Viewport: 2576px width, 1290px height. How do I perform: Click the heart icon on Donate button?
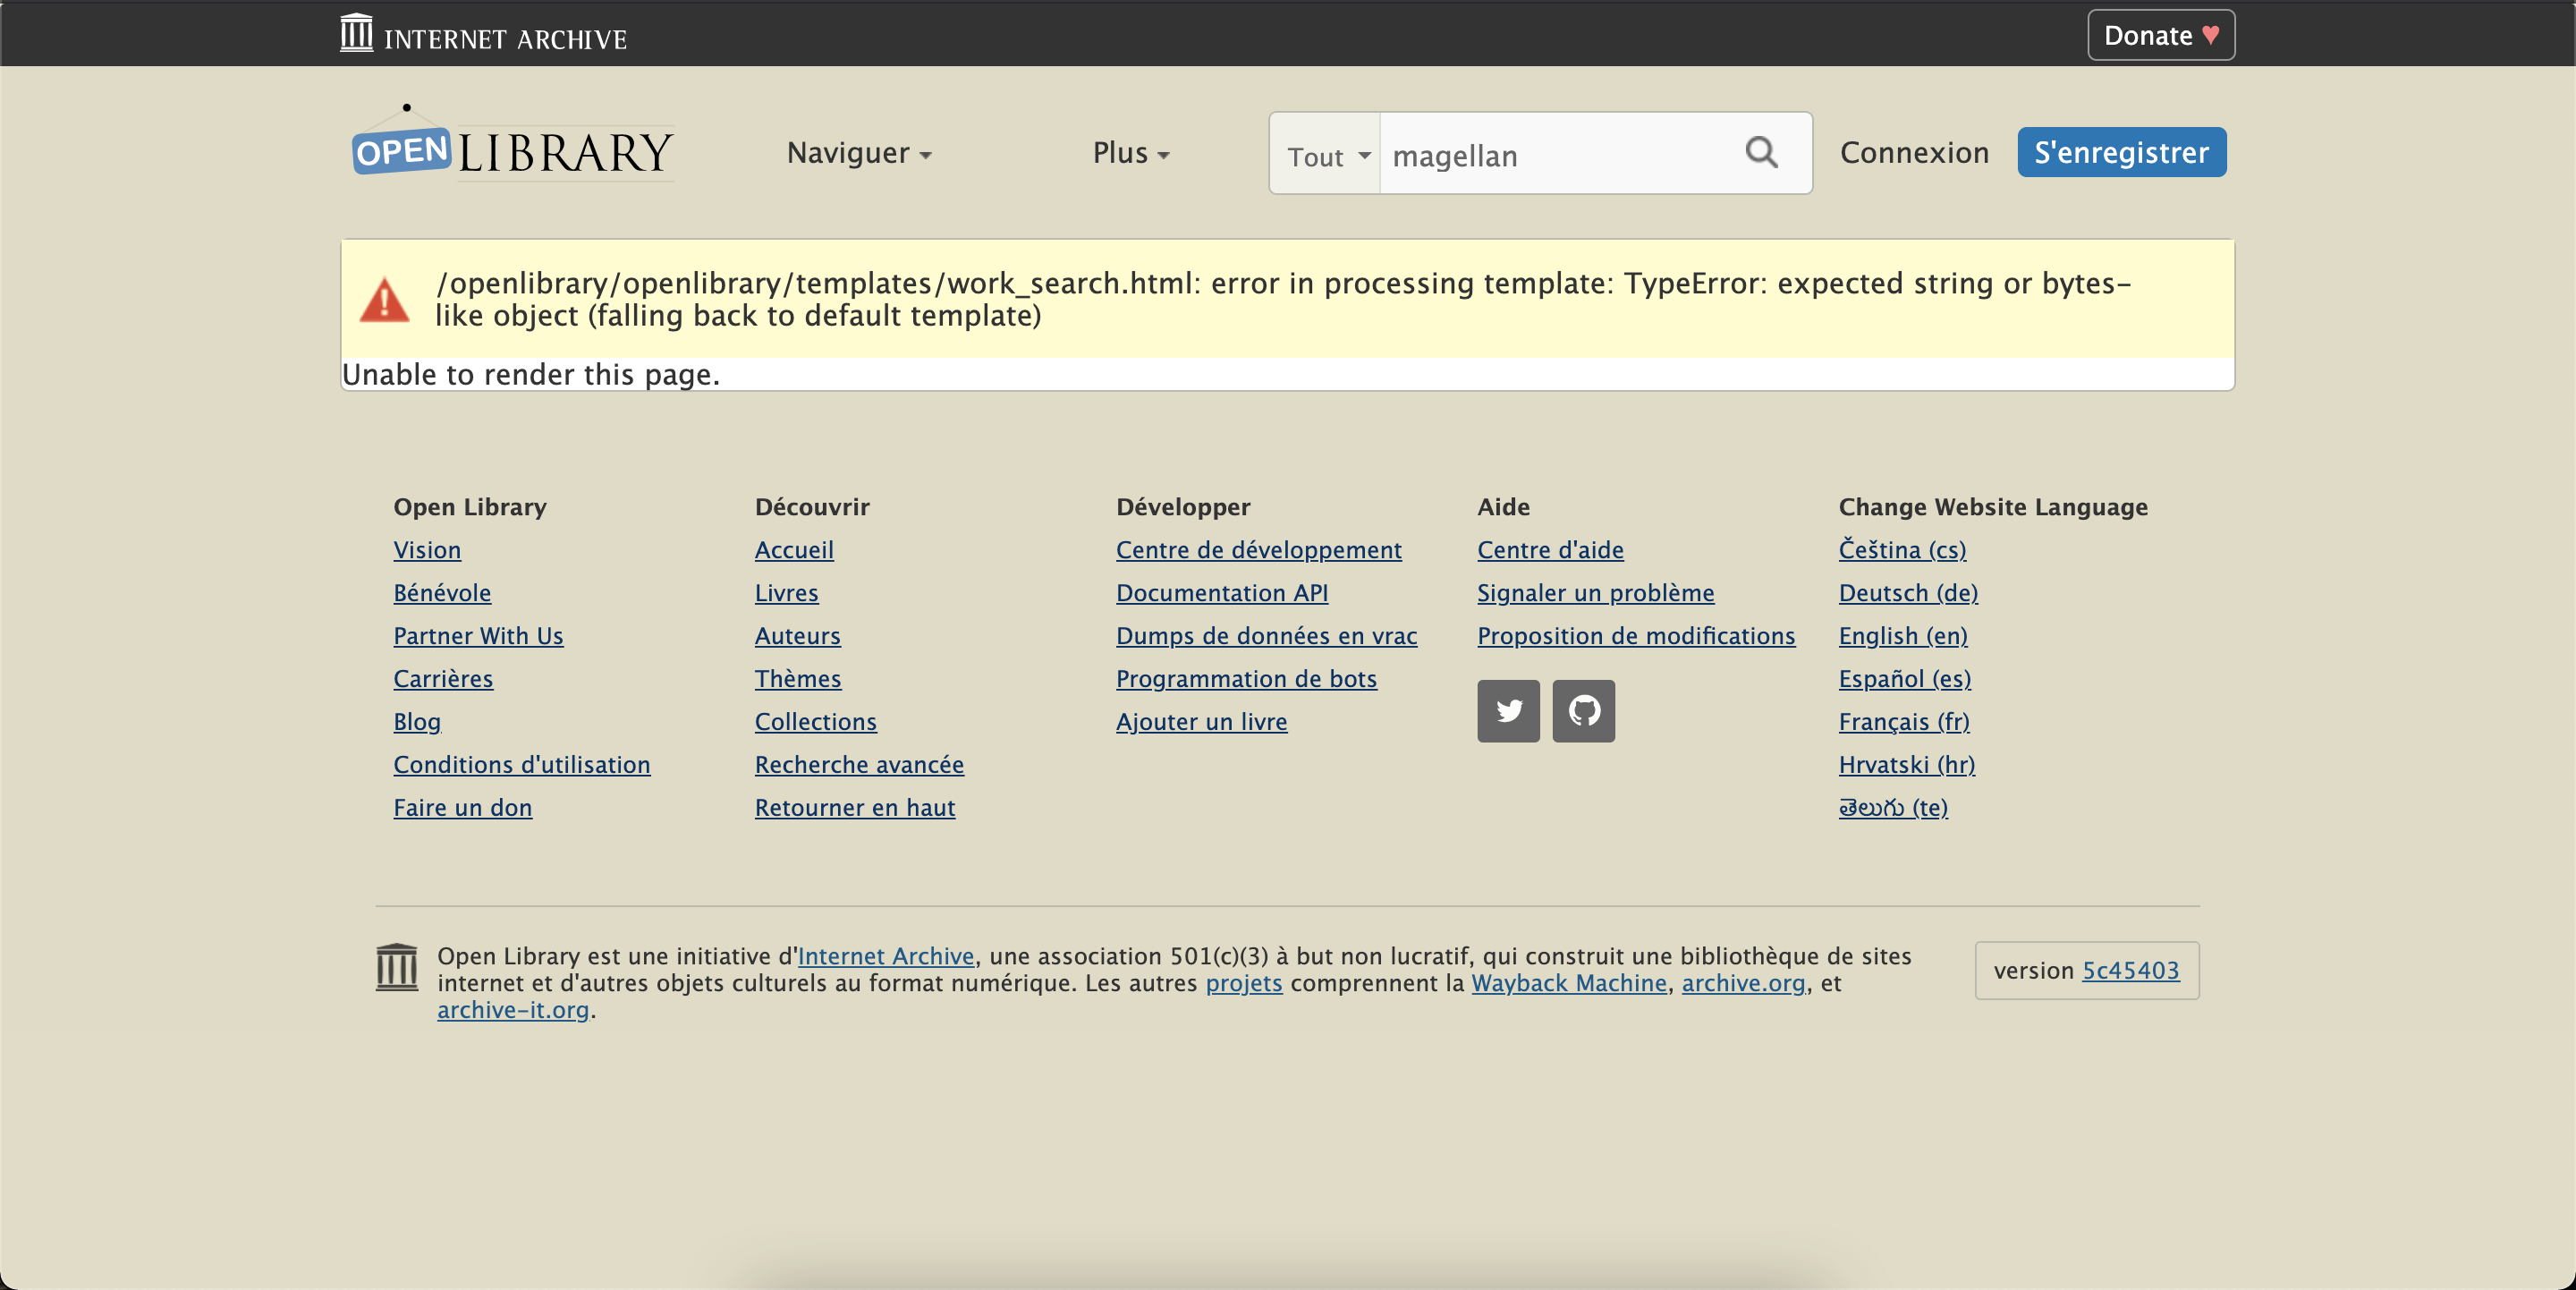(x=2208, y=34)
